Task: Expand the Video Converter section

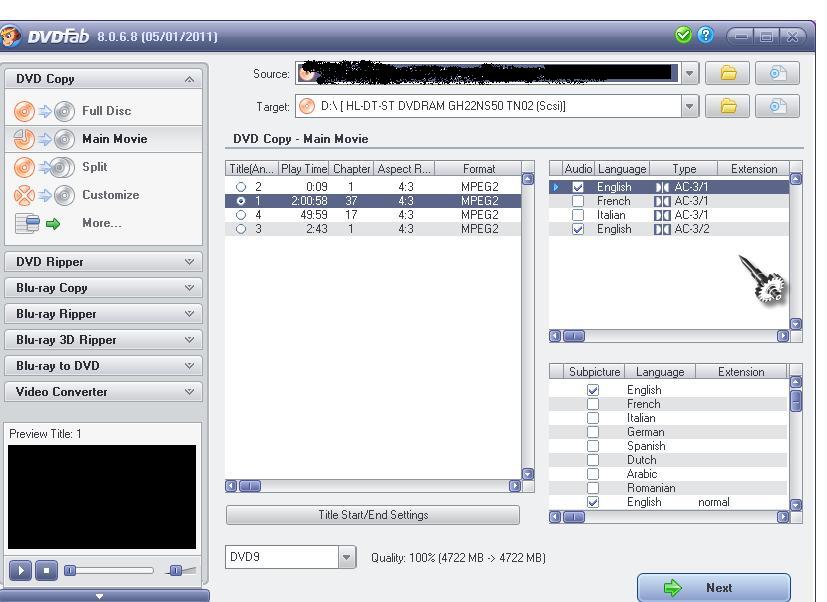Action: pyautogui.click(x=189, y=391)
